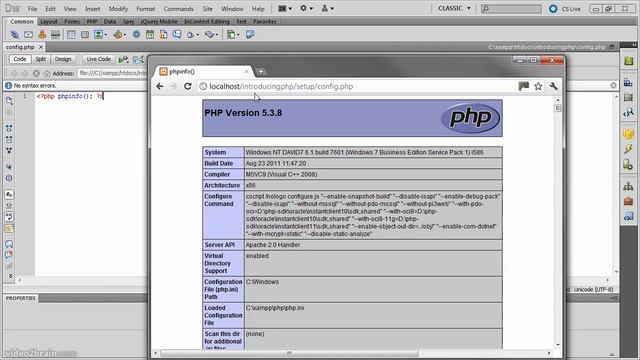Switch to the Forms insert tab
Screen dimensions: 640x360
(x=72, y=22)
